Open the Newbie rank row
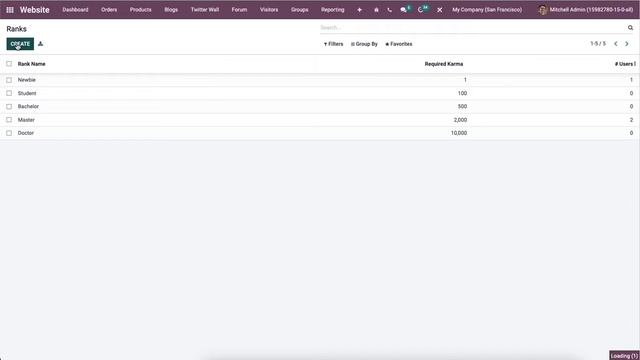 (x=320, y=80)
